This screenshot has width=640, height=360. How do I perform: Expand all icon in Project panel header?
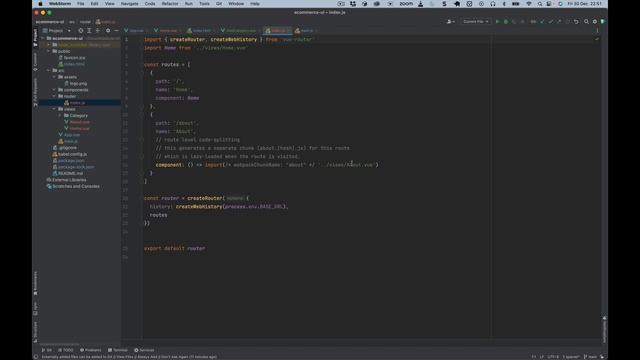coord(89,31)
